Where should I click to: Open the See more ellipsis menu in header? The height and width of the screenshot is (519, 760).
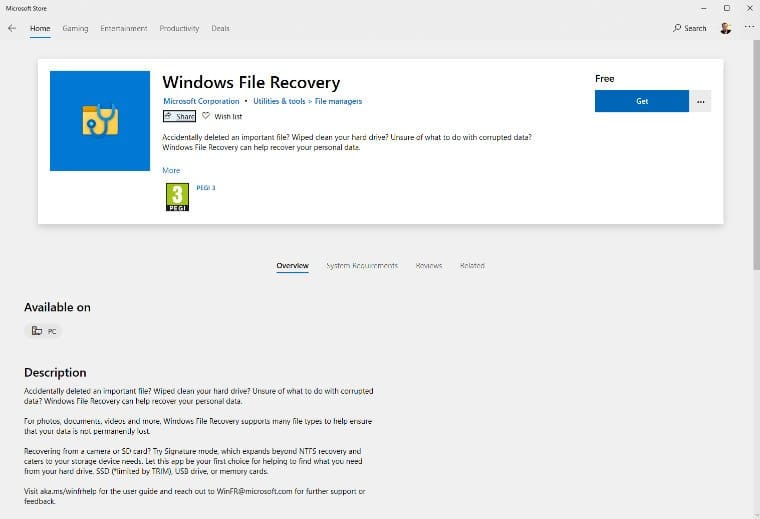749,28
